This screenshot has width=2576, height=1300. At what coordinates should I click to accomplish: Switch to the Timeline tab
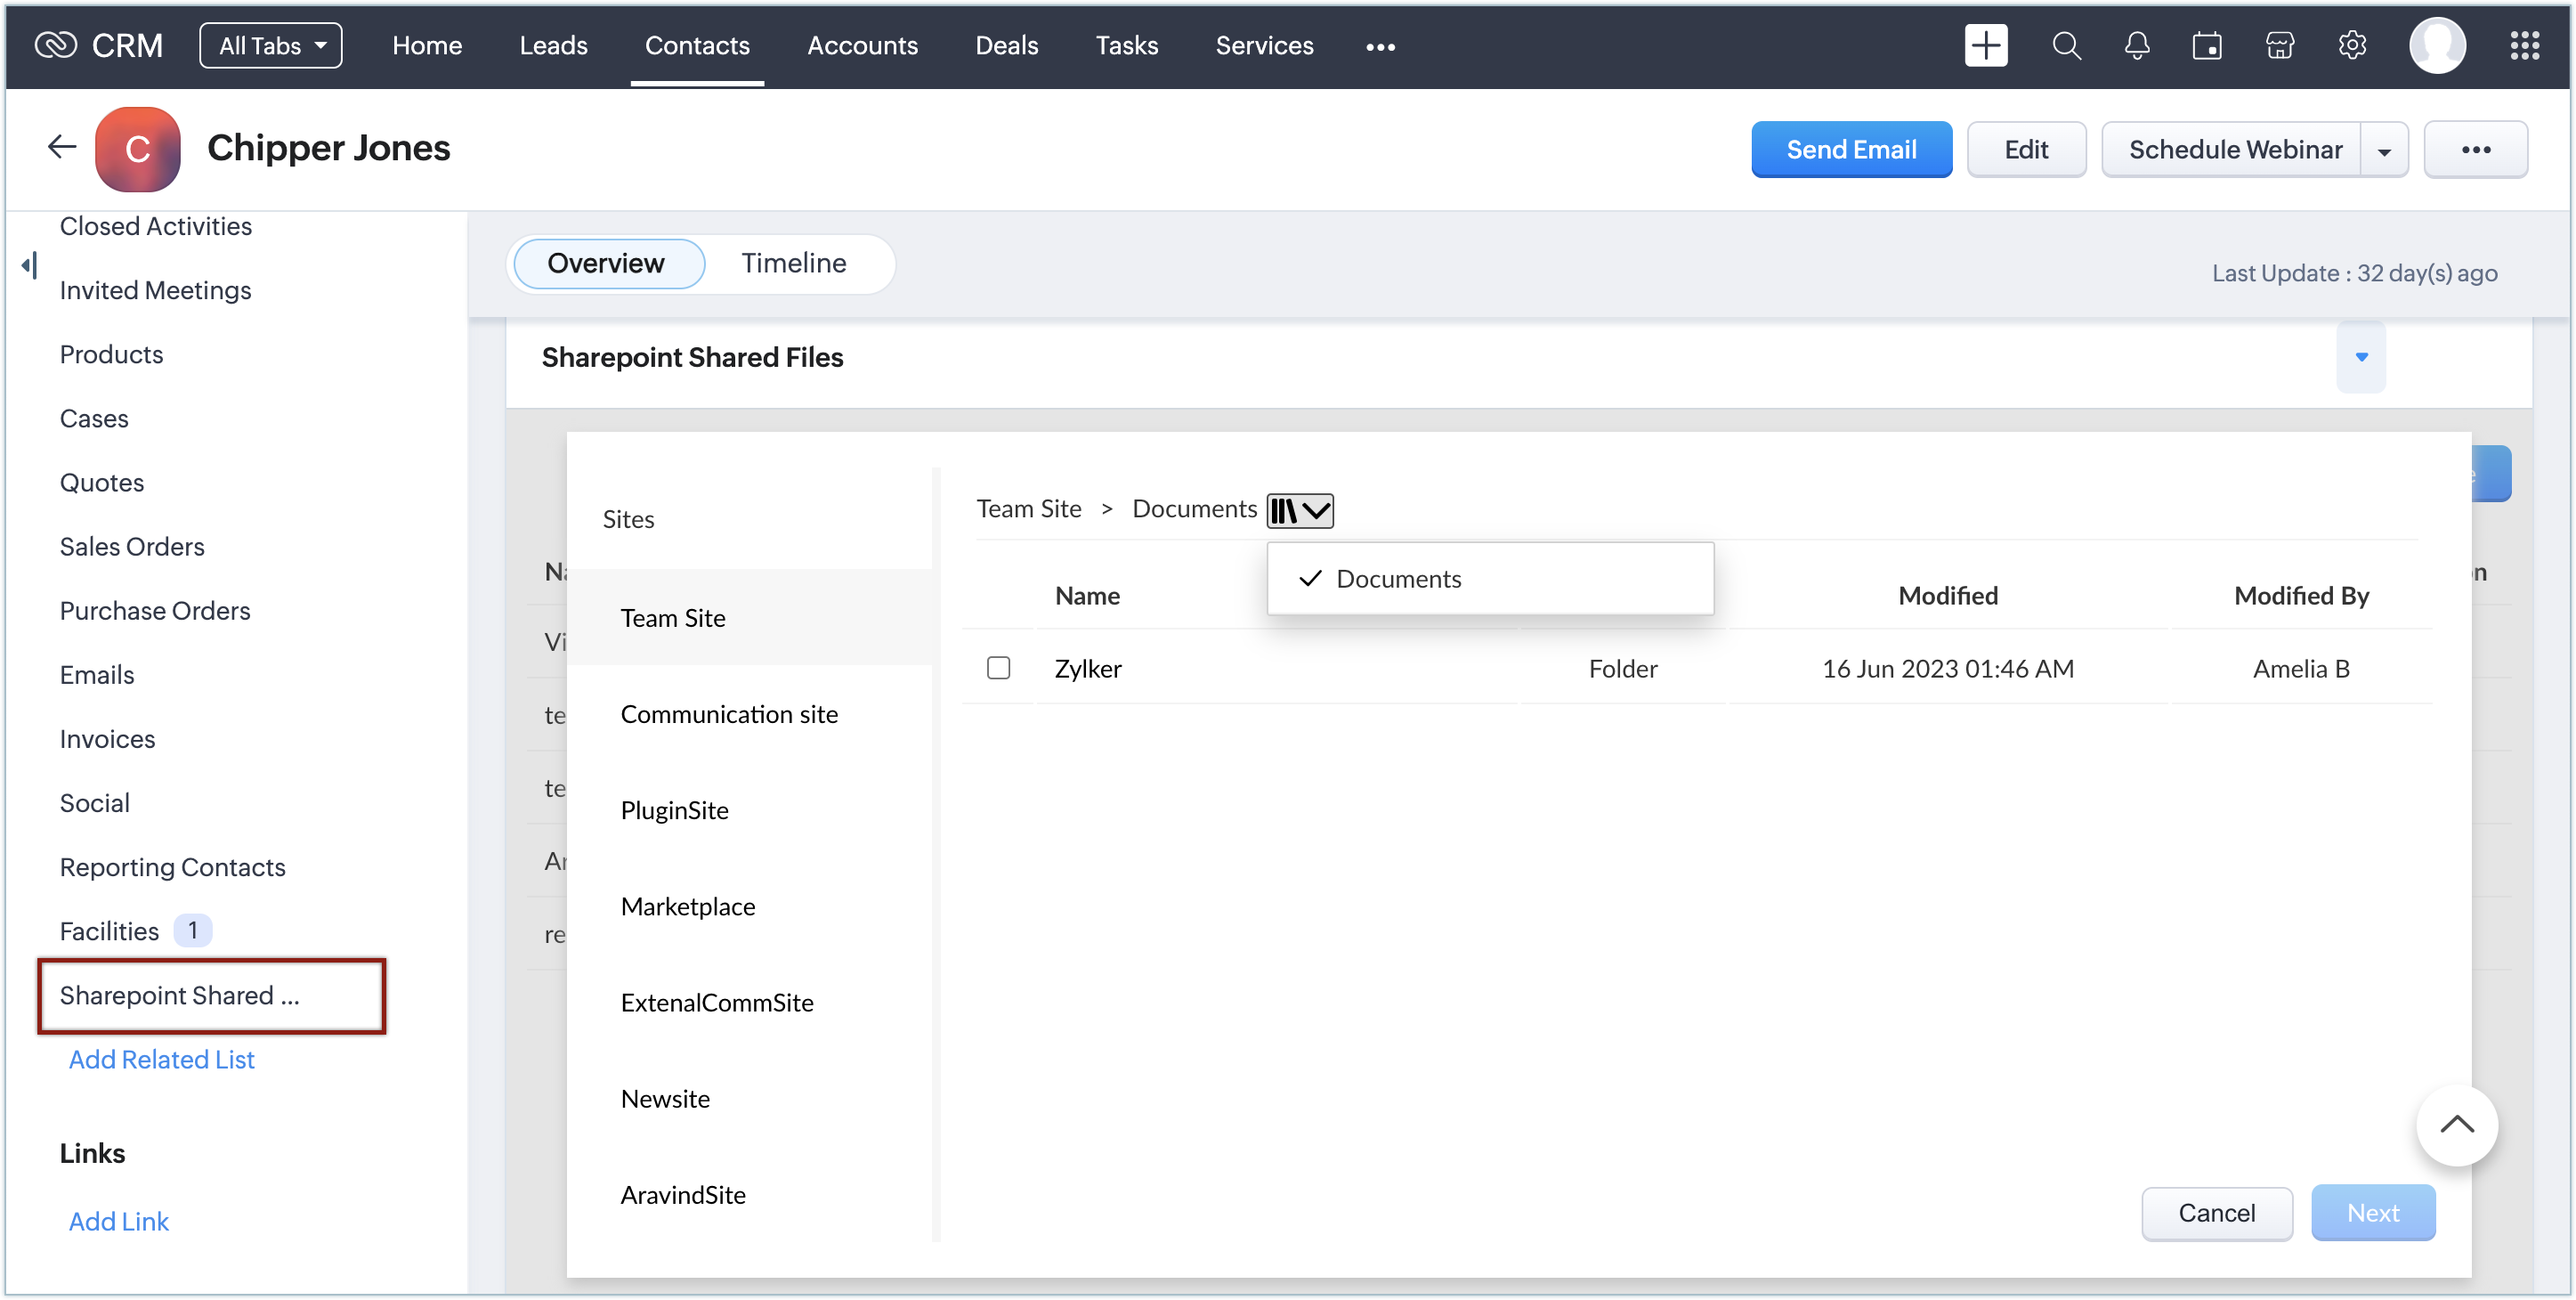point(793,263)
